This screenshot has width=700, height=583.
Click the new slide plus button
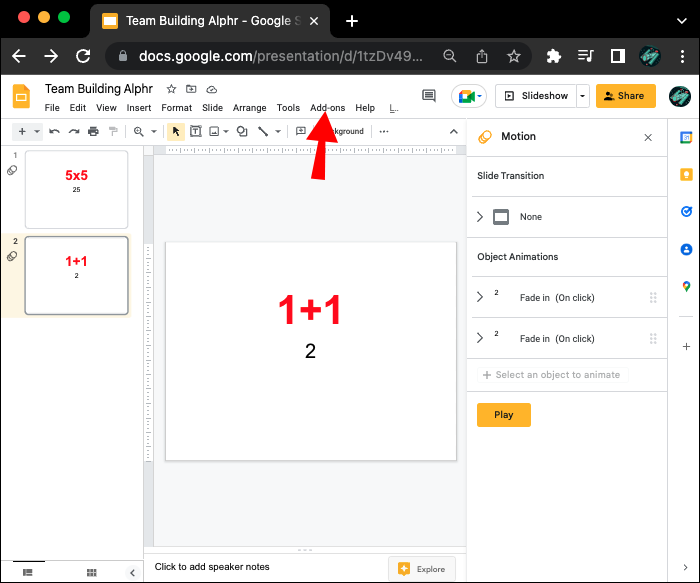(x=22, y=131)
